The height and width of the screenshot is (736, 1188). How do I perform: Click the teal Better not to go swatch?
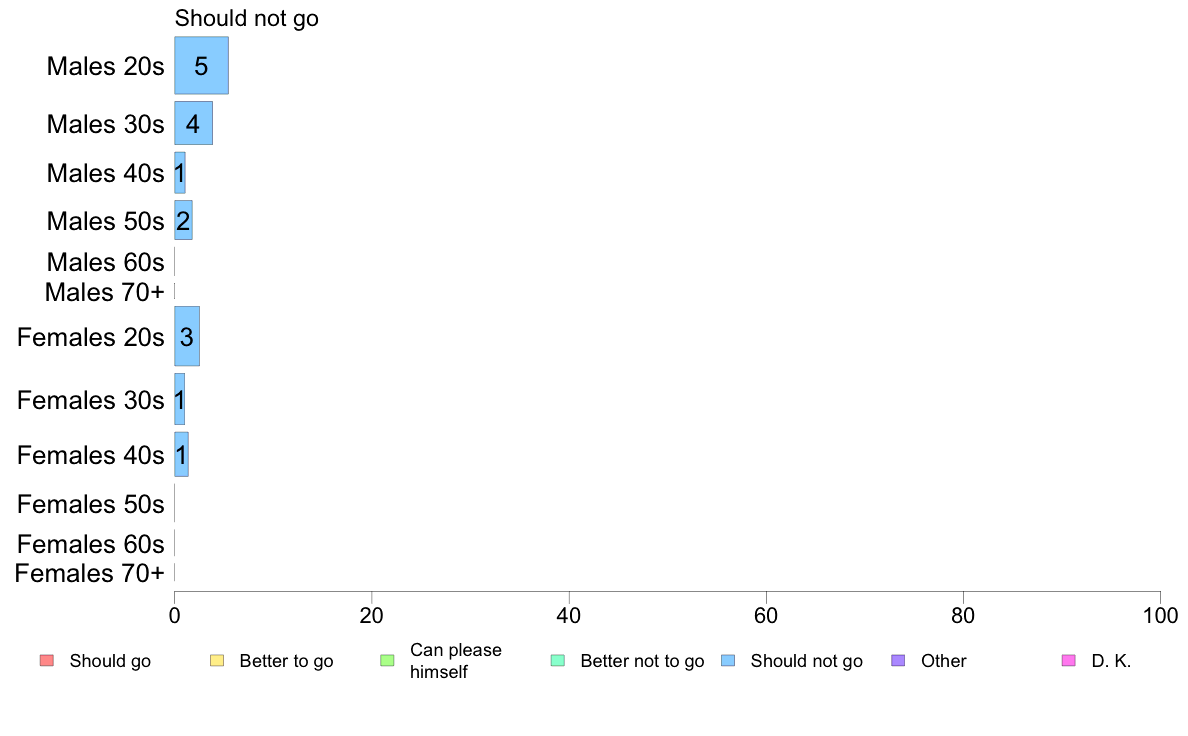point(558,660)
